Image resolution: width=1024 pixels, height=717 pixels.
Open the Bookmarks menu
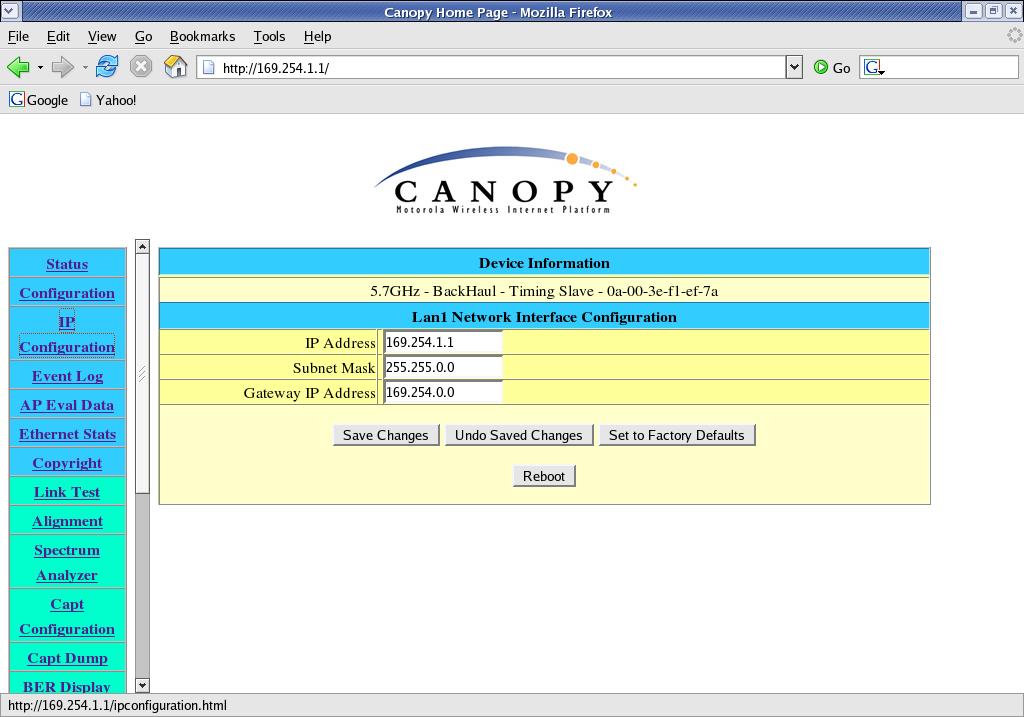pyautogui.click(x=202, y=36)
